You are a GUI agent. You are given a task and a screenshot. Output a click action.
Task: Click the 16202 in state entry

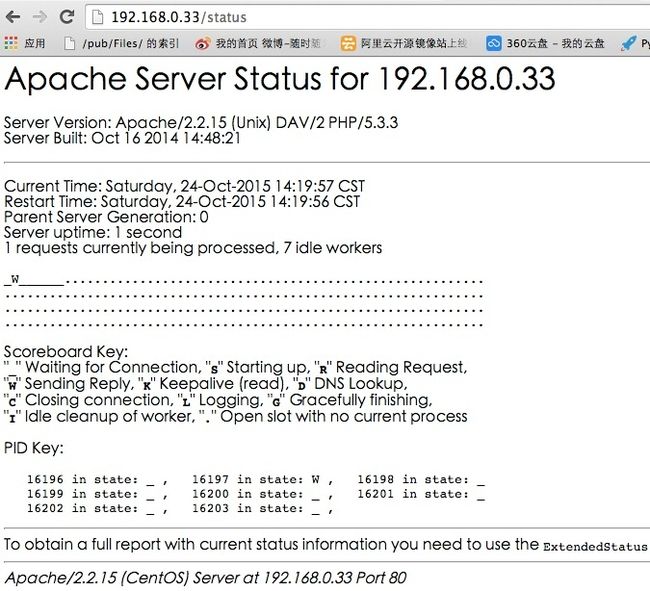pyautogui.click(x=91, y=509)
